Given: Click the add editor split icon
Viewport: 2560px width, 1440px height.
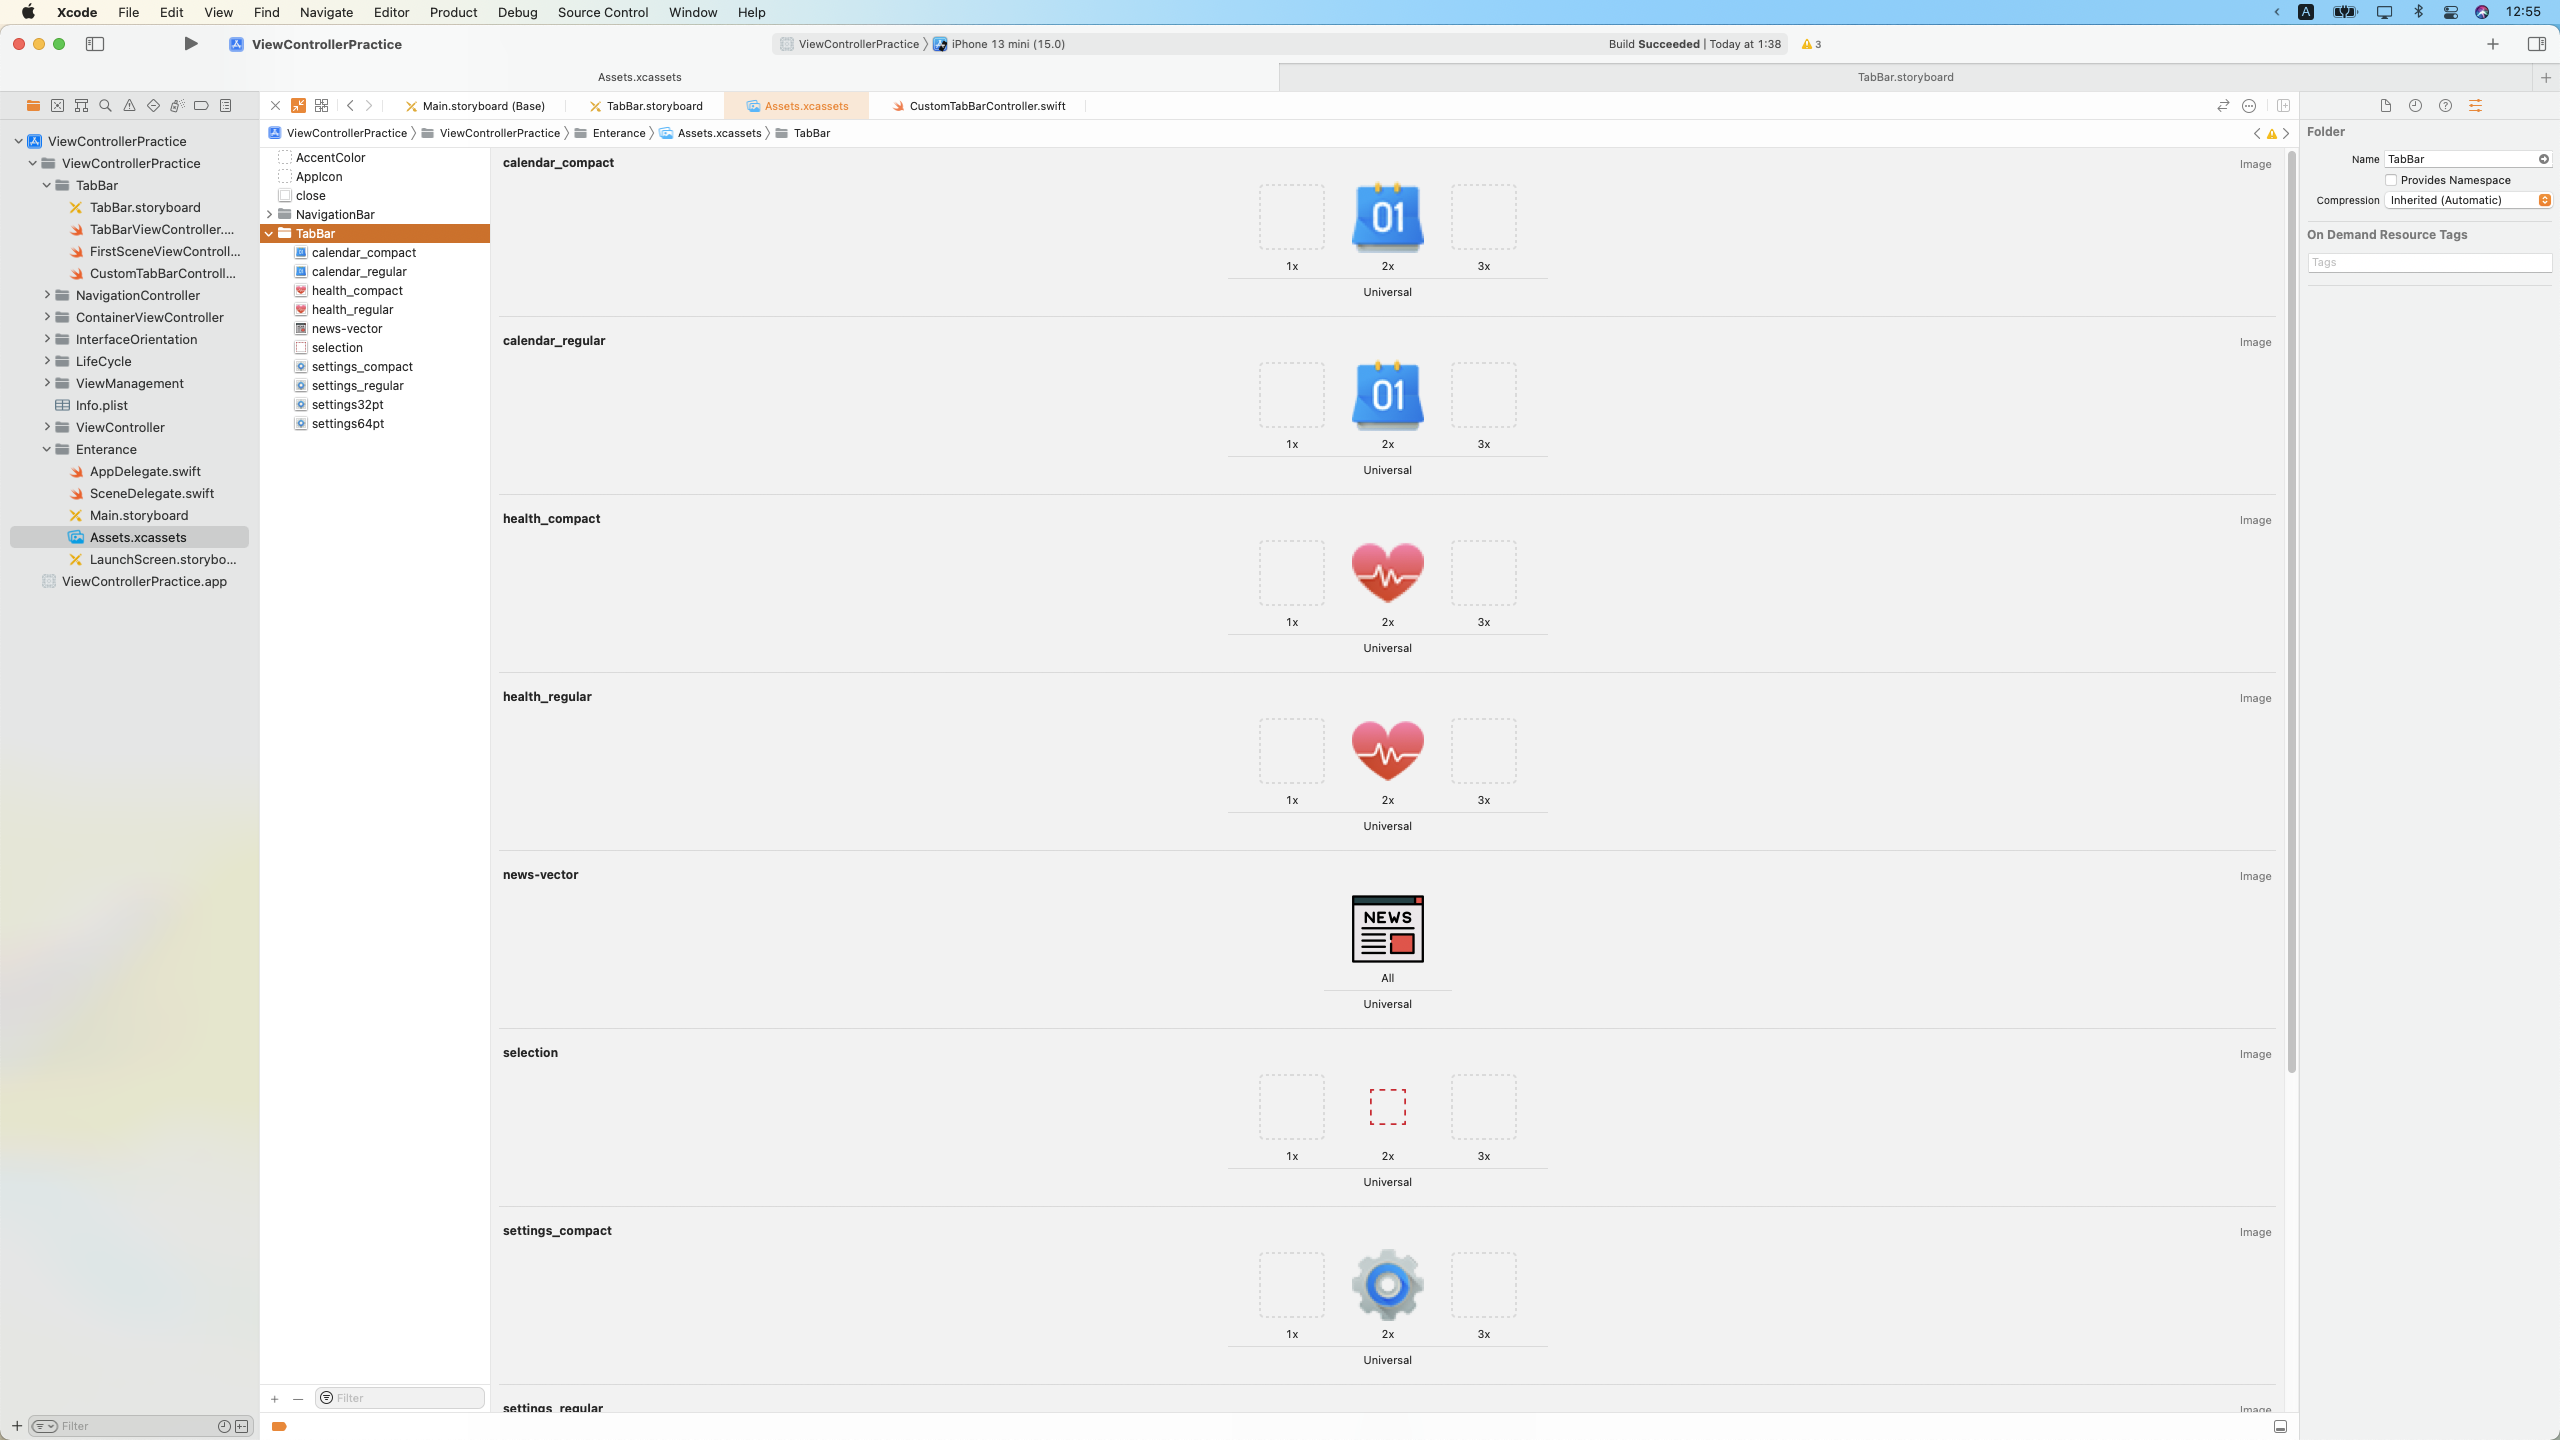Looking at the screenshot, I should click(x=2283, y=106).
